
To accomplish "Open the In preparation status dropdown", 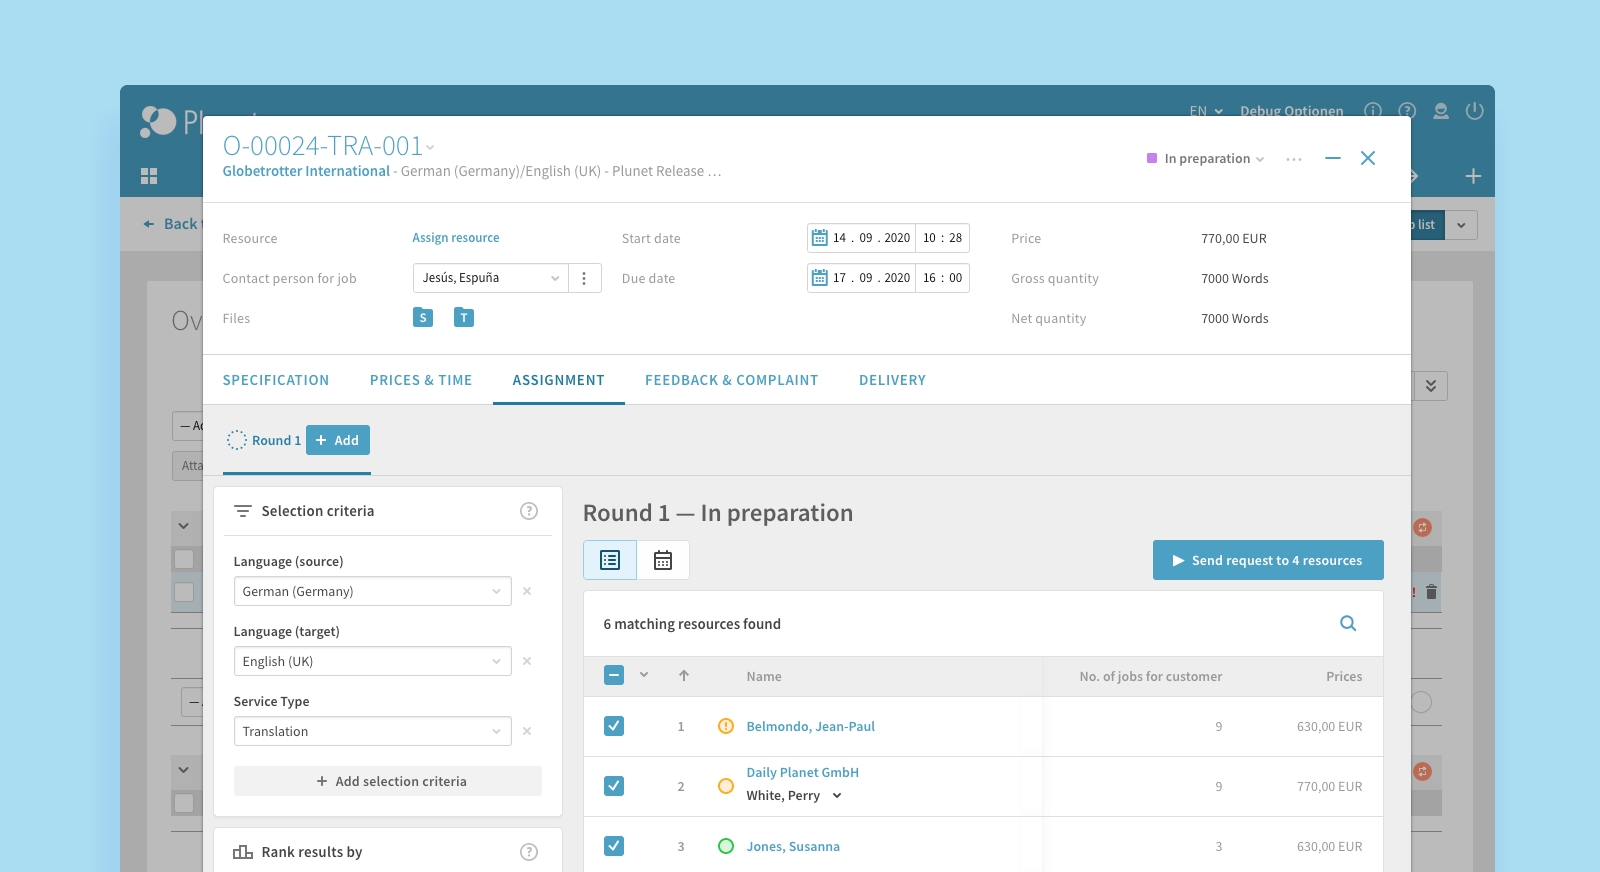I will point(1206,159).
